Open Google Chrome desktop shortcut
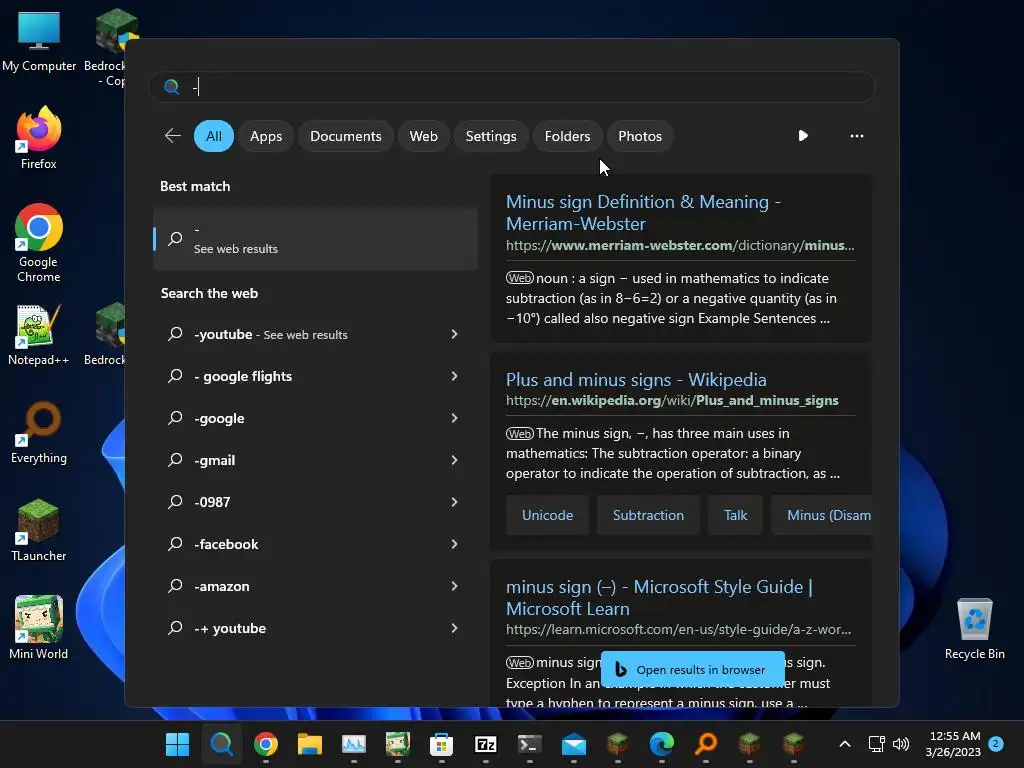Screen dimensions: 1024x768 click(39, 243)
